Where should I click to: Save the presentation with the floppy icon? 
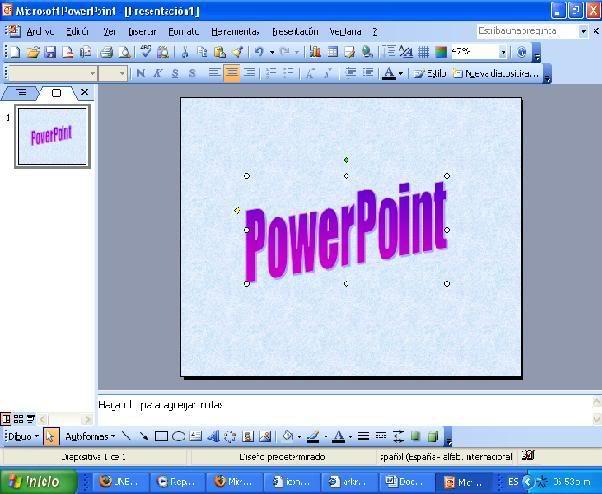[50, 52]
